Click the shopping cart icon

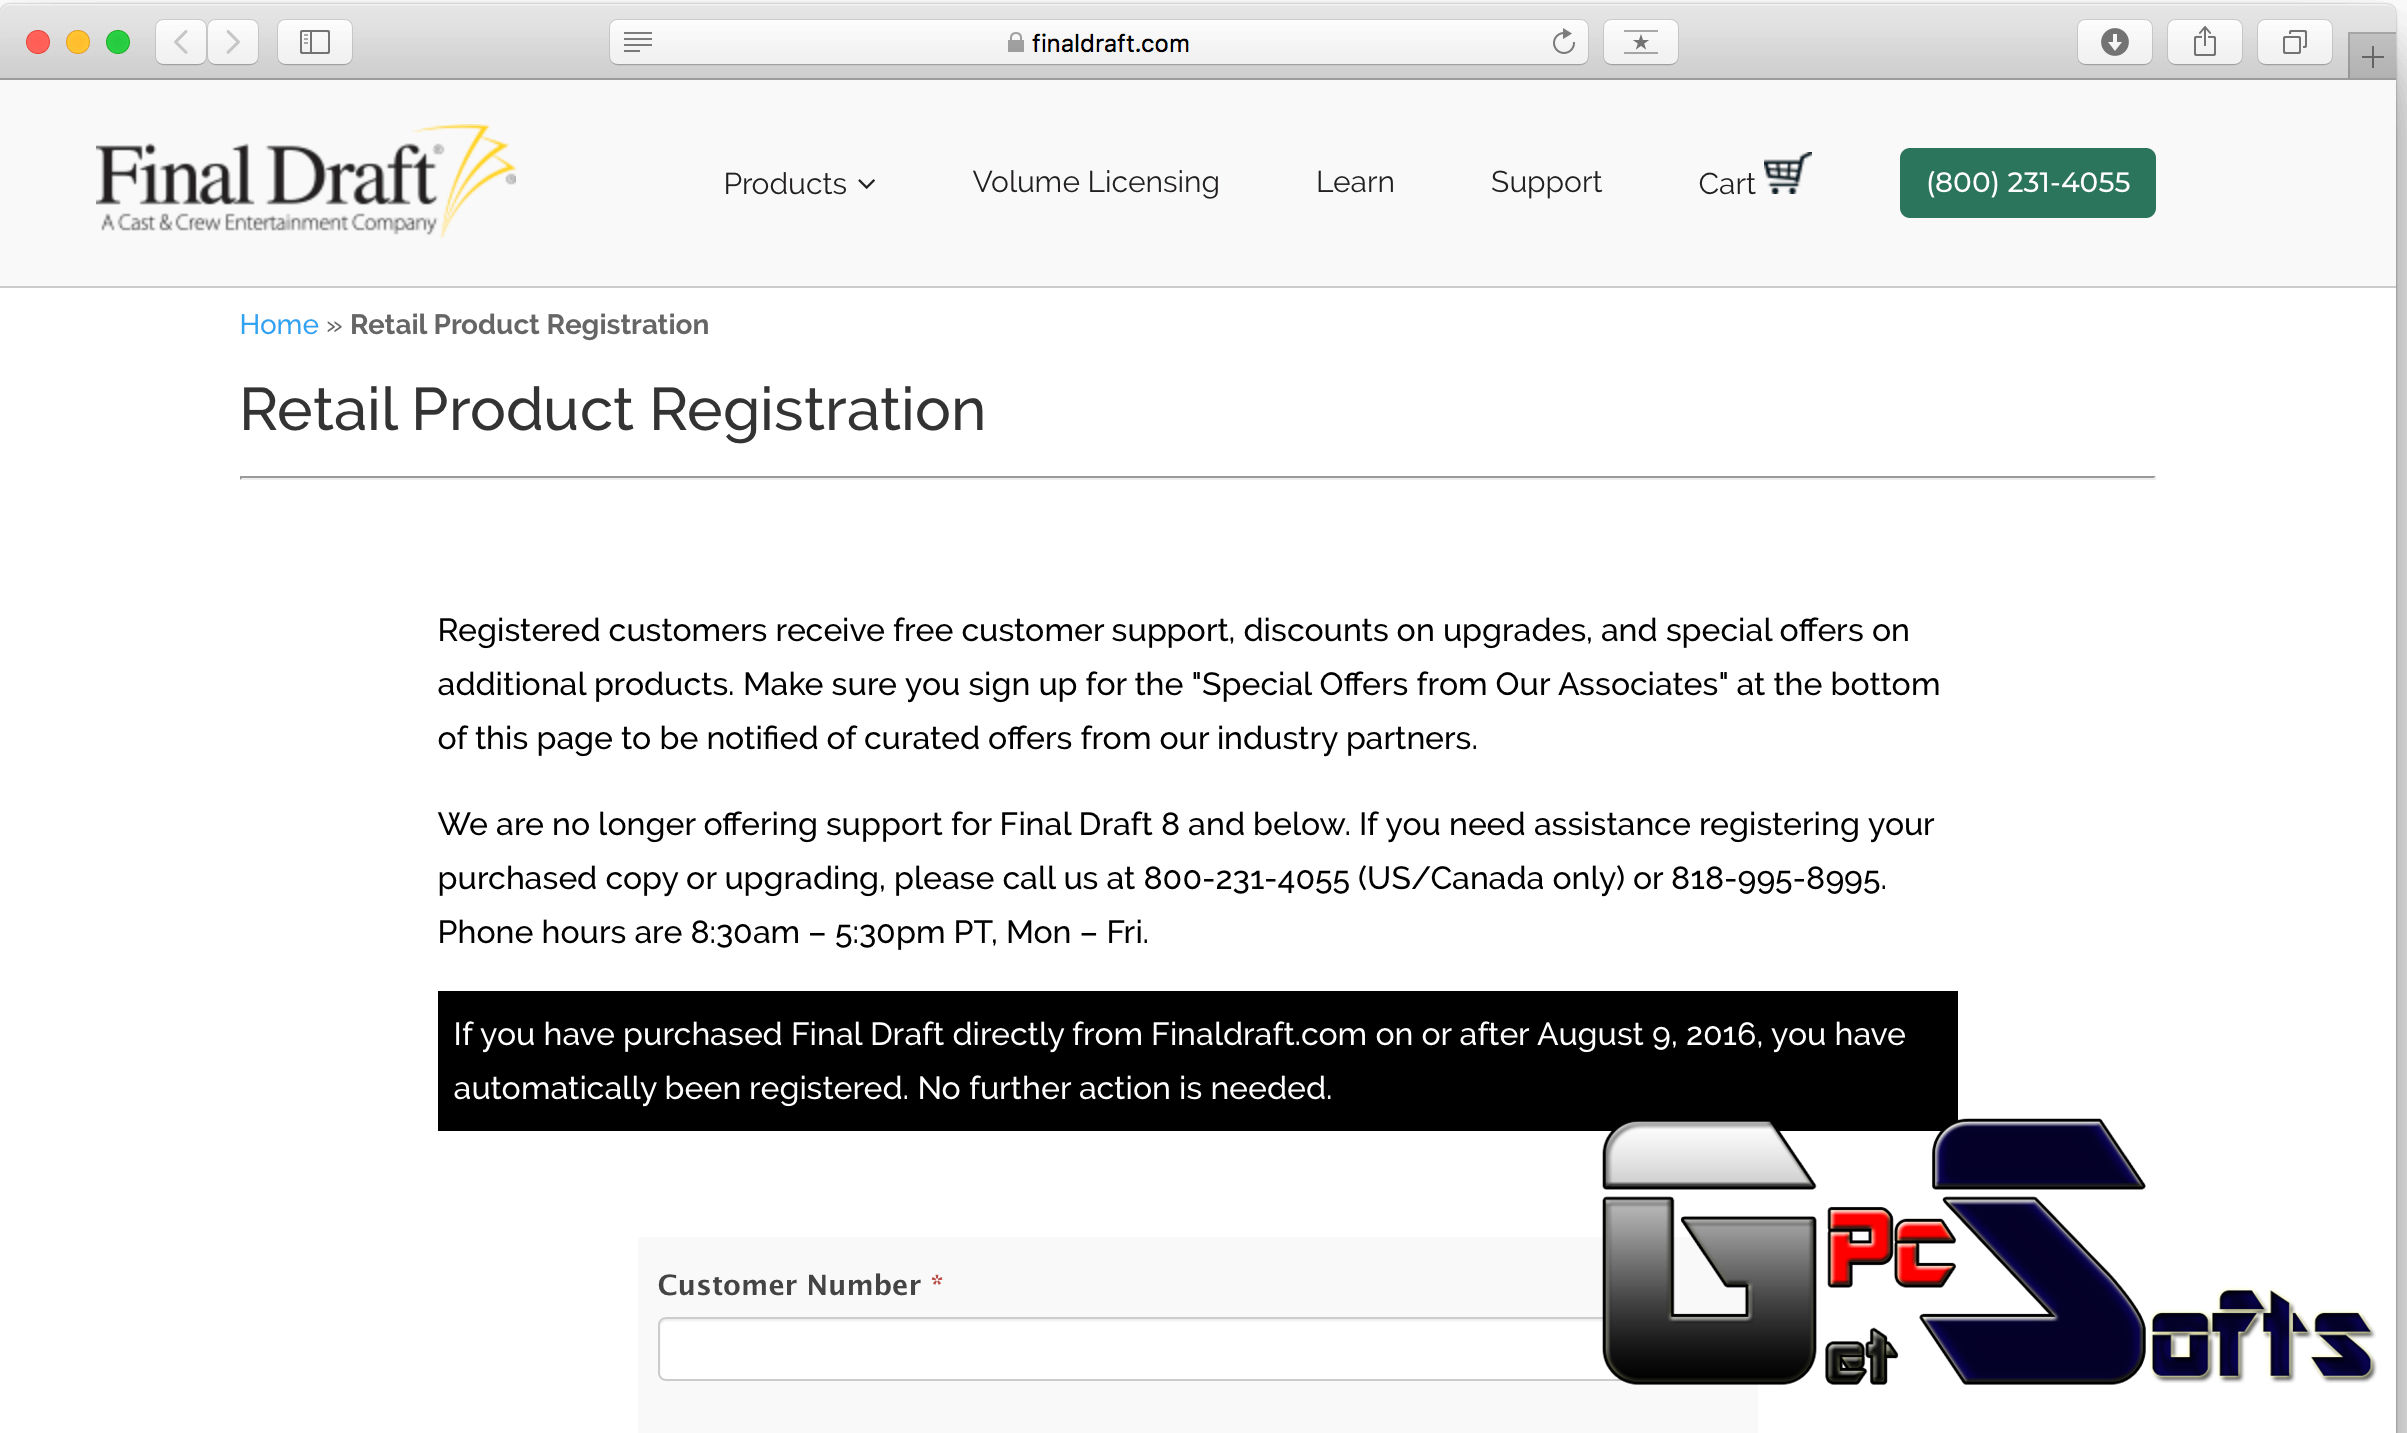[1787, 174]
